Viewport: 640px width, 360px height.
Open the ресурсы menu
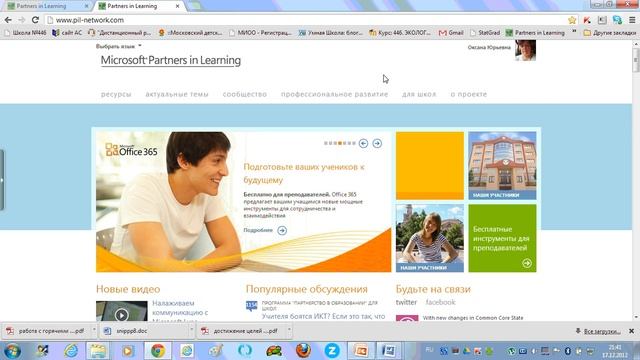coord(116,94)
